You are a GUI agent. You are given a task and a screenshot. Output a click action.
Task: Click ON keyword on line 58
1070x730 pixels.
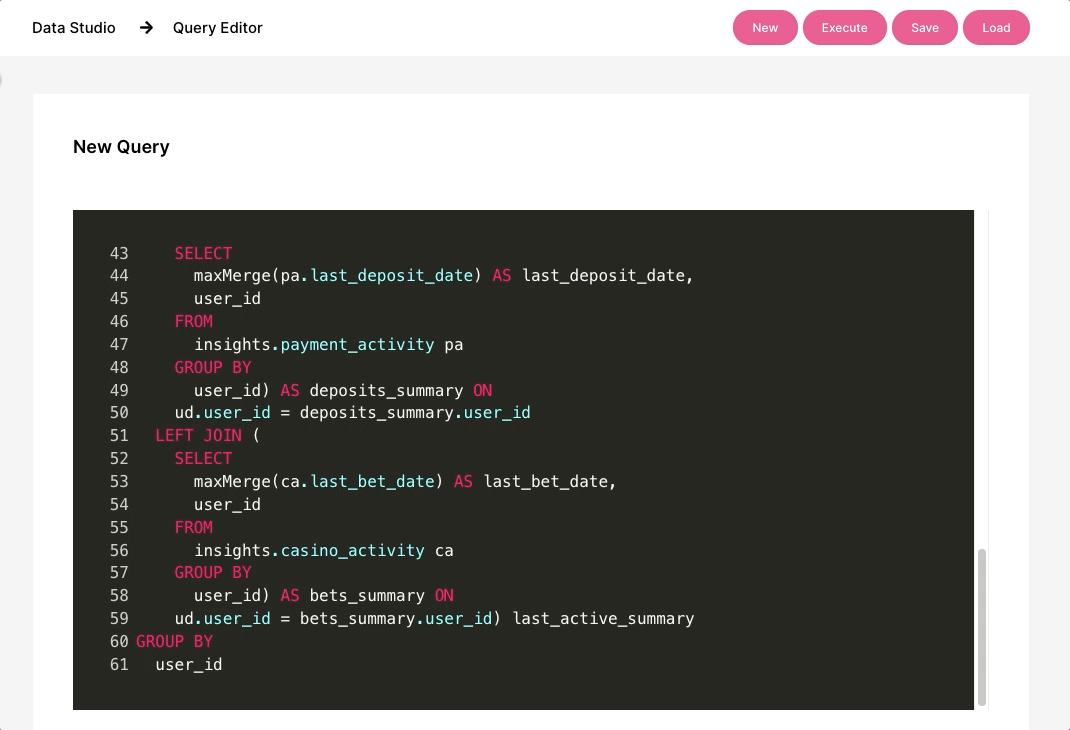(x=444, y=596)
